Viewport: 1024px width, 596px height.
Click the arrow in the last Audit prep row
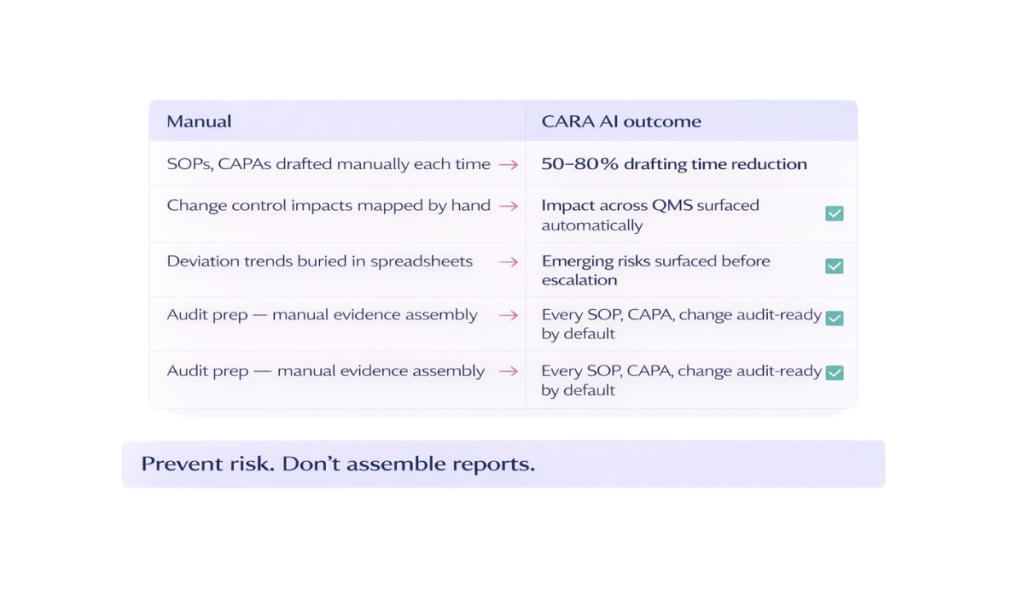pyautogui.click(x=508, y=371)
